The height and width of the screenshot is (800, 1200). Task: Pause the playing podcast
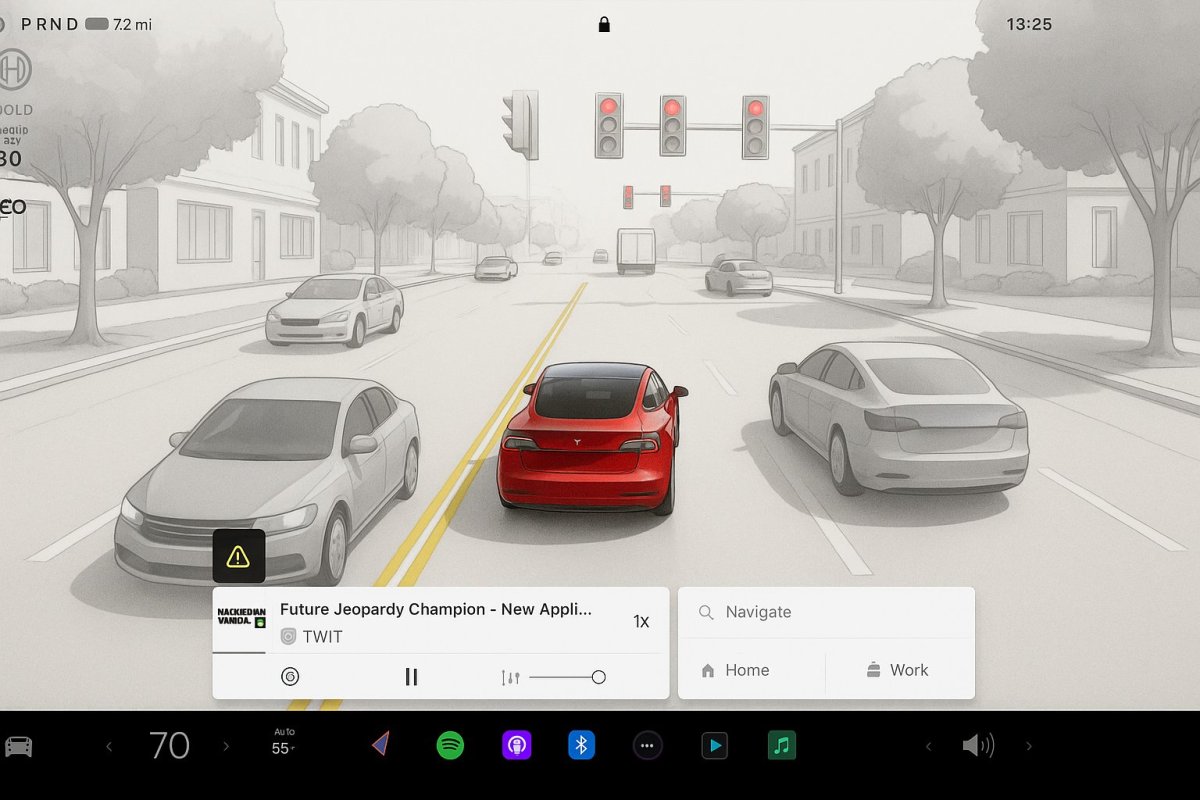point(411,677)
